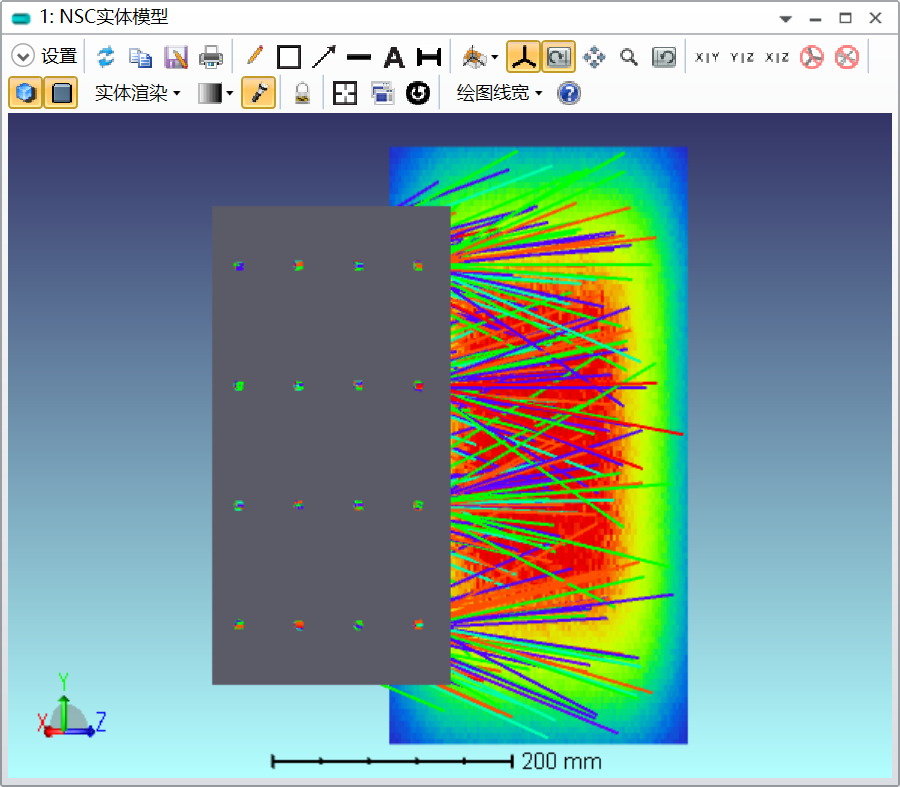Toggle the coordinate axes triad display
Image resolution: width=900 pixels, height=787 pixels.
522,57
